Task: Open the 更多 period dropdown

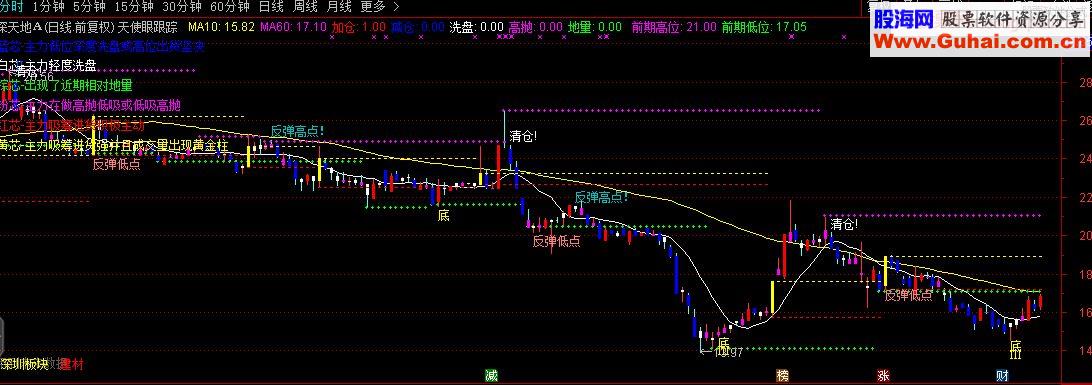Action: pos(373,7)
